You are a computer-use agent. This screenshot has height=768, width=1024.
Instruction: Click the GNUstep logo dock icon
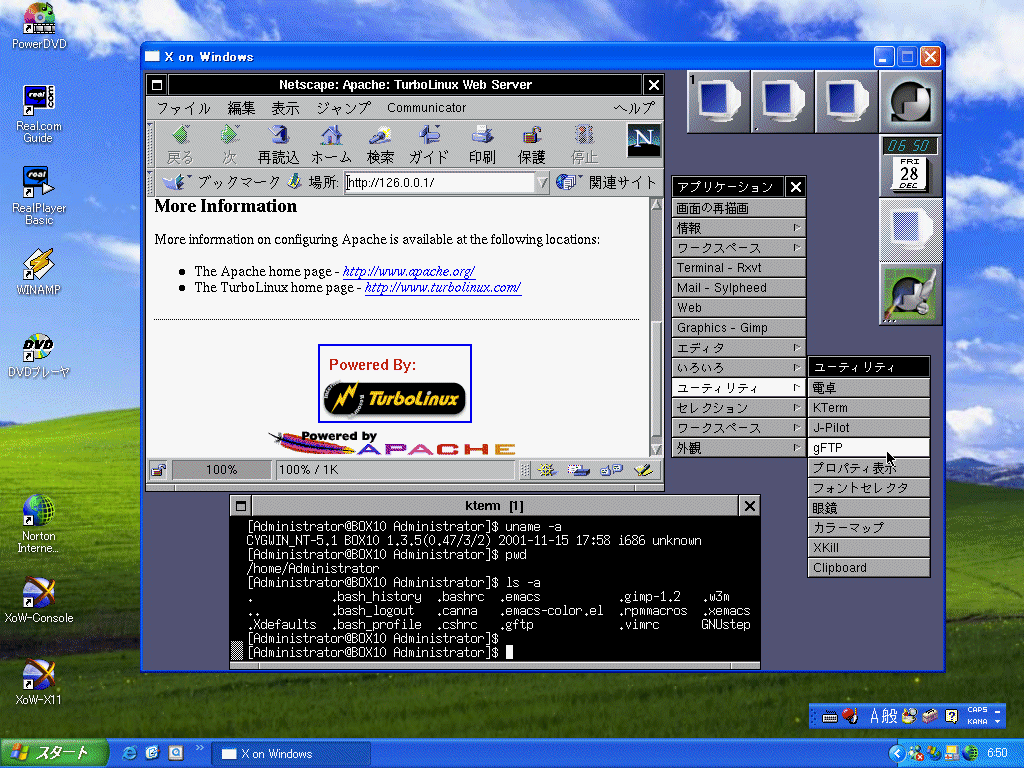click(x=910, y=102)
